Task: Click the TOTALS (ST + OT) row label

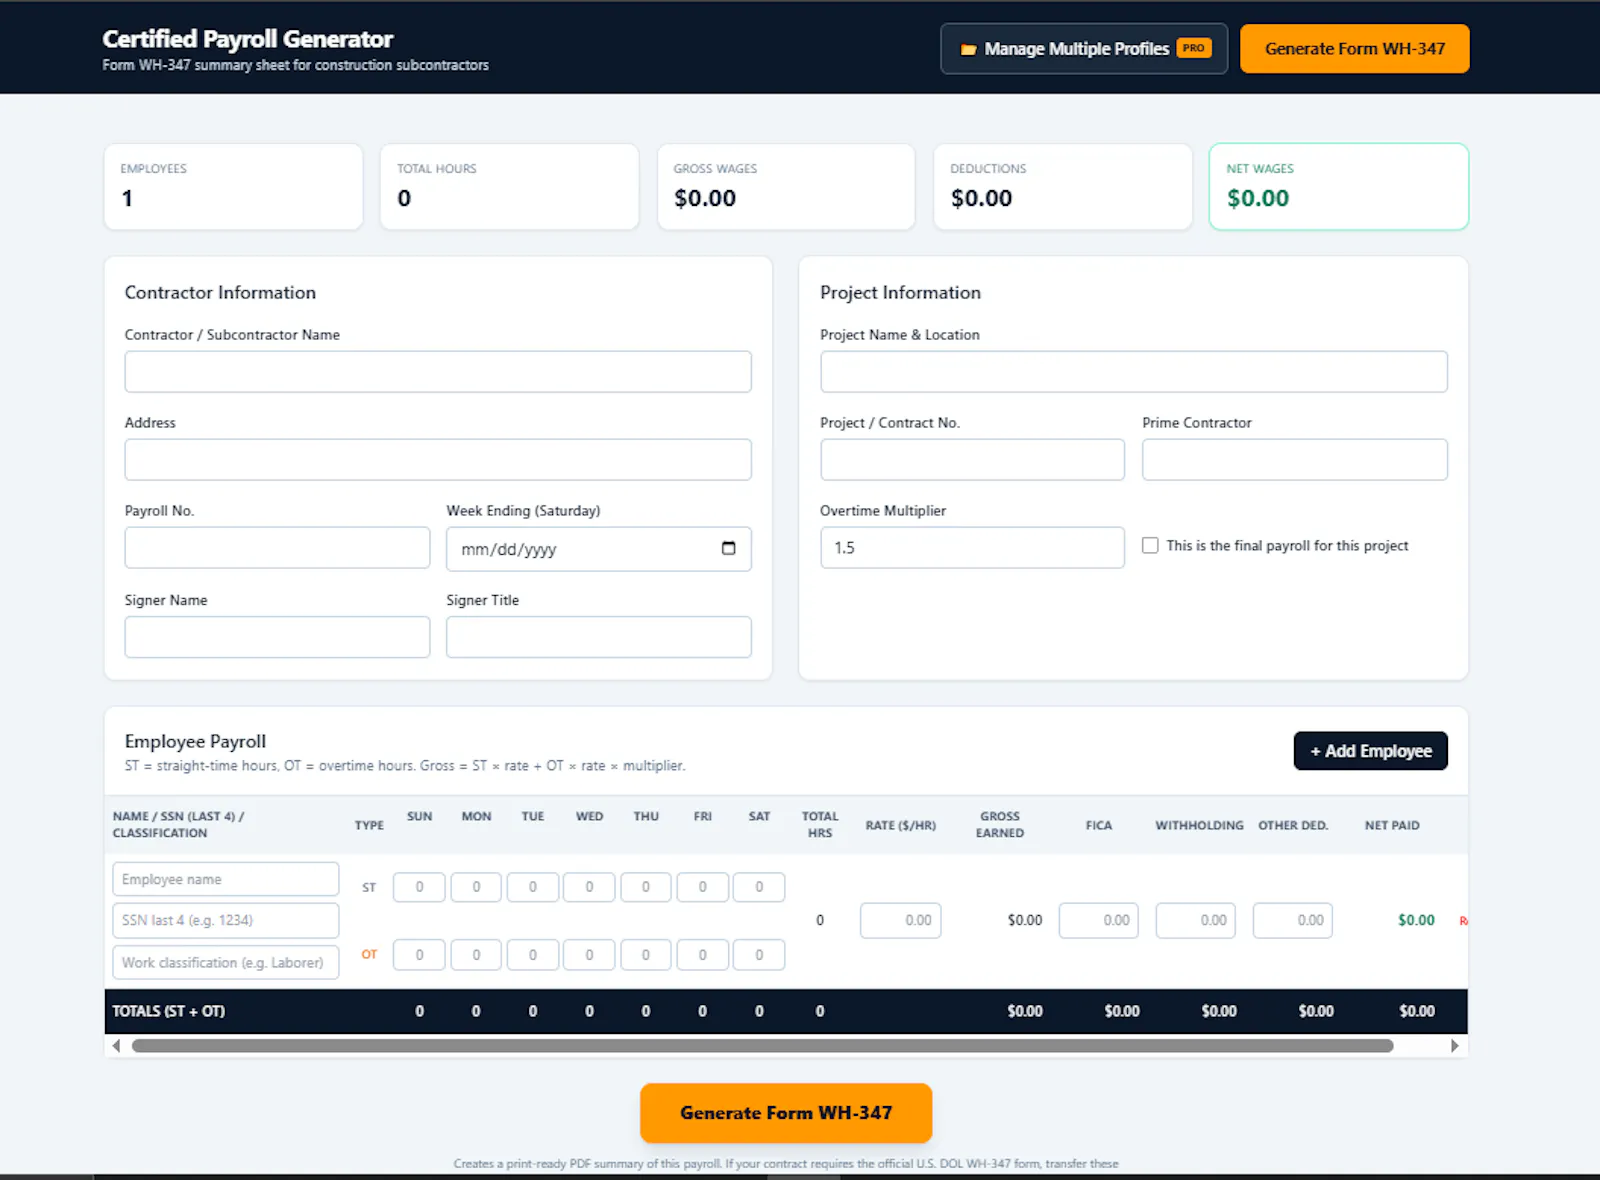Action: (x=168, y=1011)
